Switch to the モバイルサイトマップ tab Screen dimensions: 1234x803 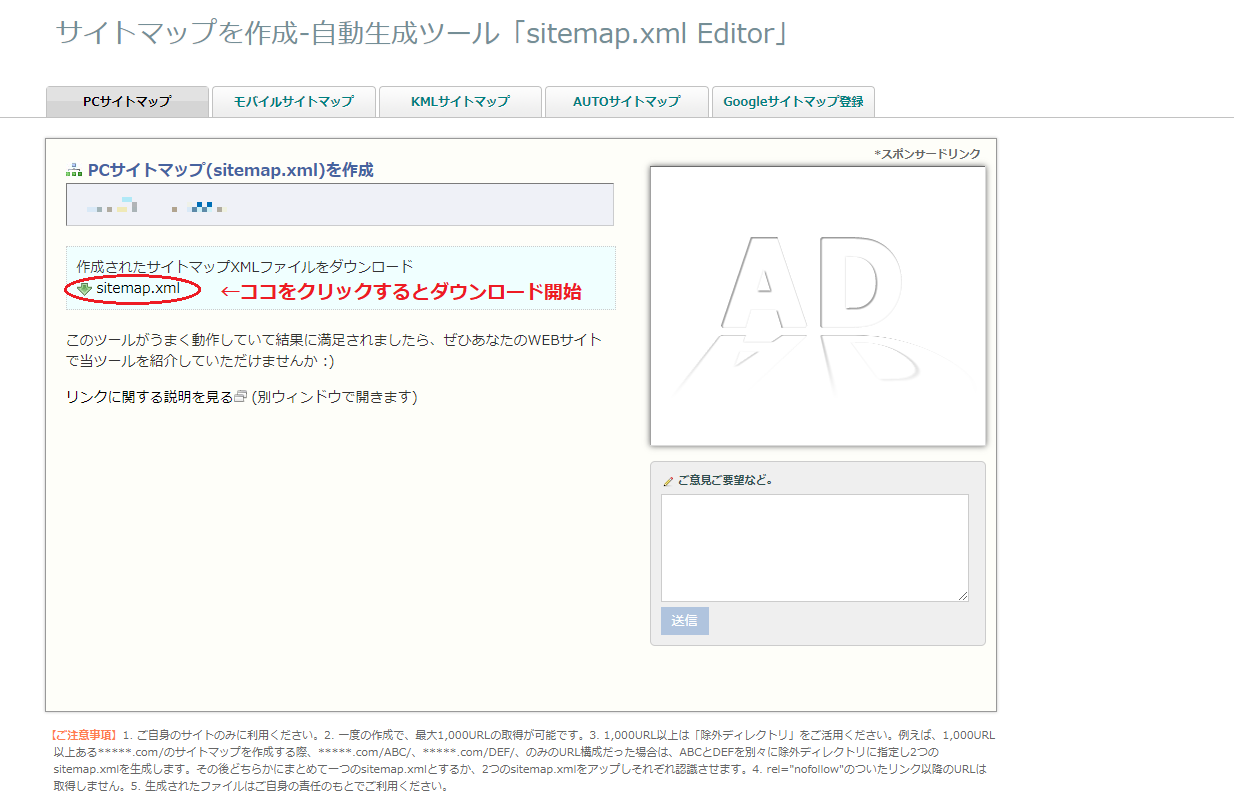click(x=293, y=101)
